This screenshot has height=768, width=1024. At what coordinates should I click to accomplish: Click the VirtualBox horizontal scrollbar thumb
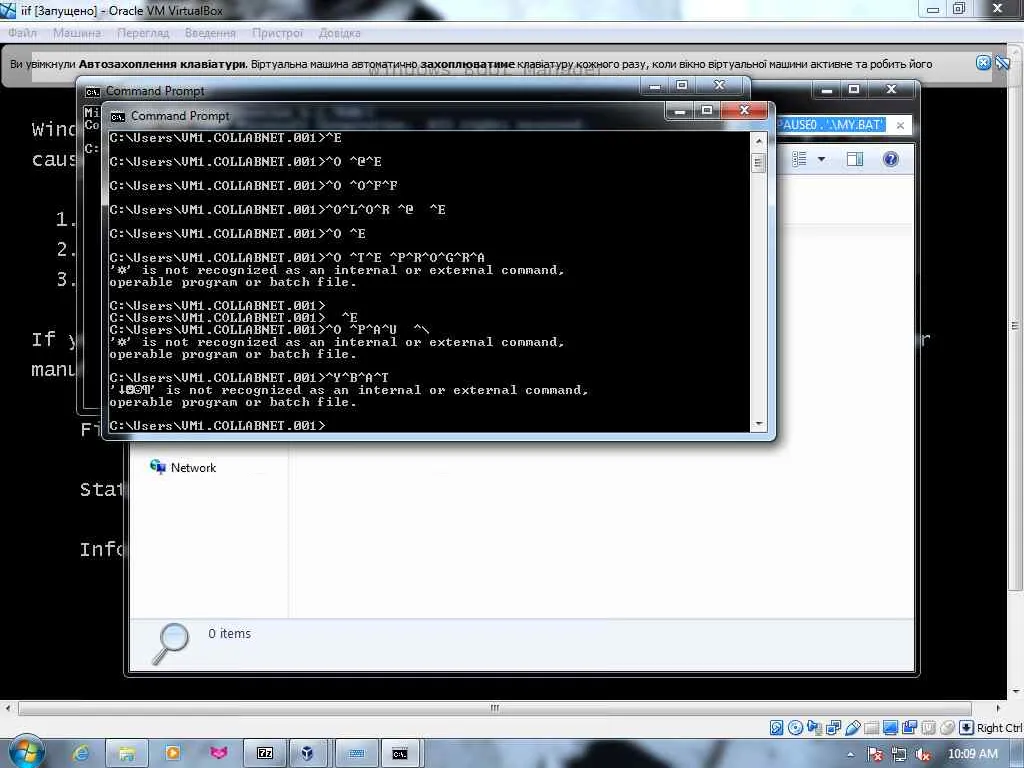(x=494, y=708)
